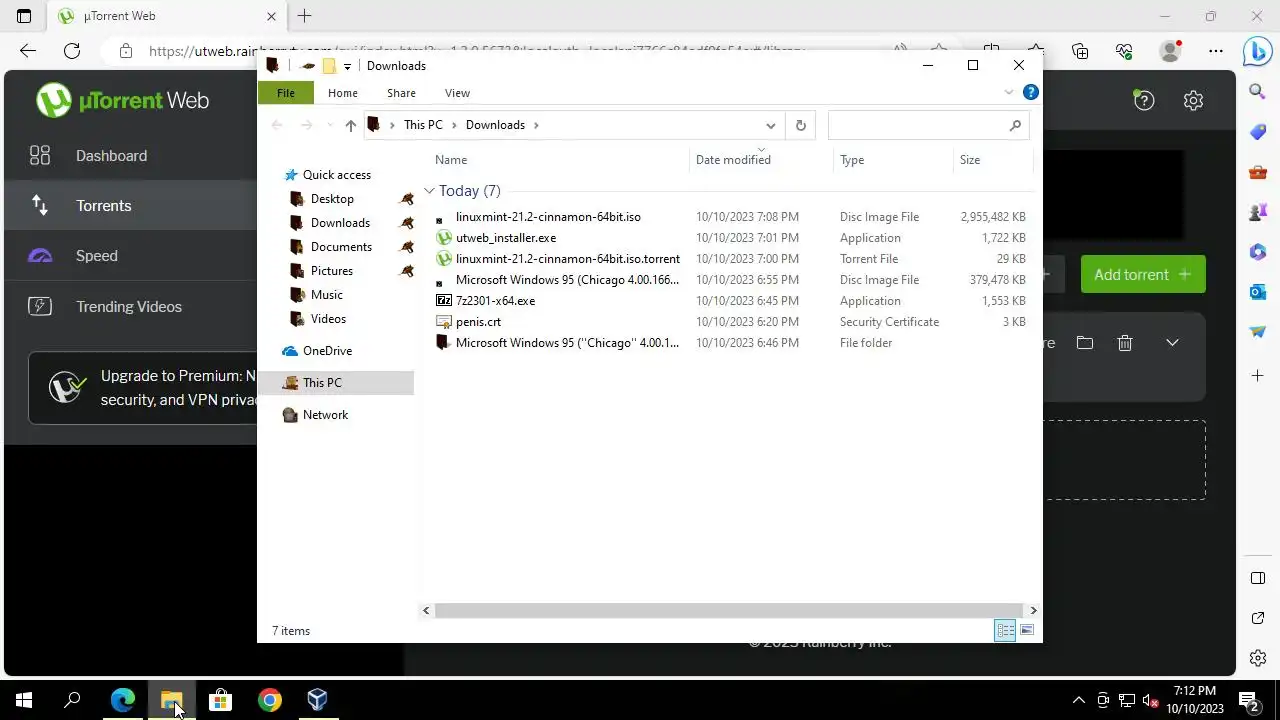Open Outlook icon in Edge sidebar

coord(1258,292)
